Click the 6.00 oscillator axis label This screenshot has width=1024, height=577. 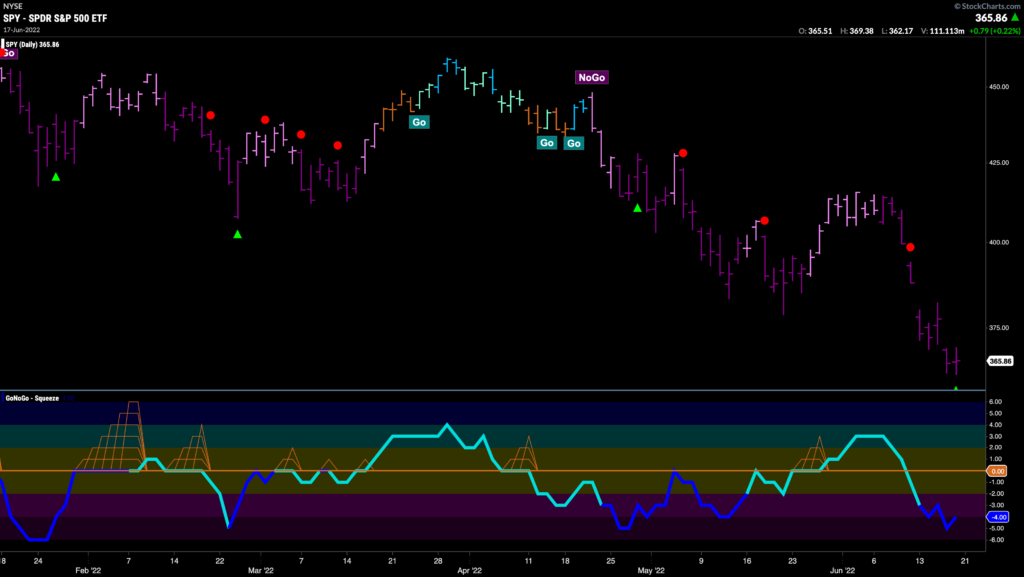(x=996, y=402)
